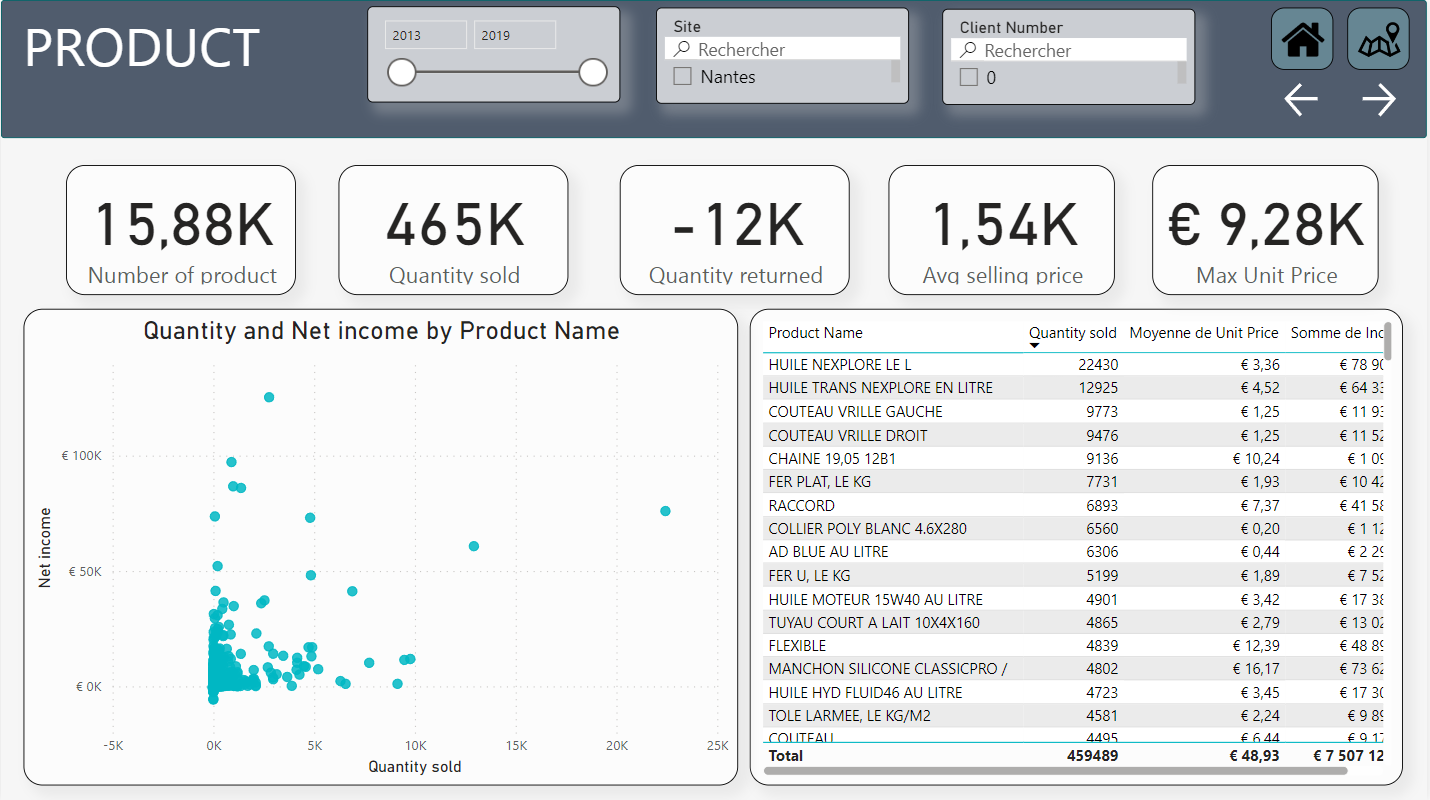This screenshot has width=1430, height=800.
Task: Click the 2013 start year field
Action: pos(426,35)
